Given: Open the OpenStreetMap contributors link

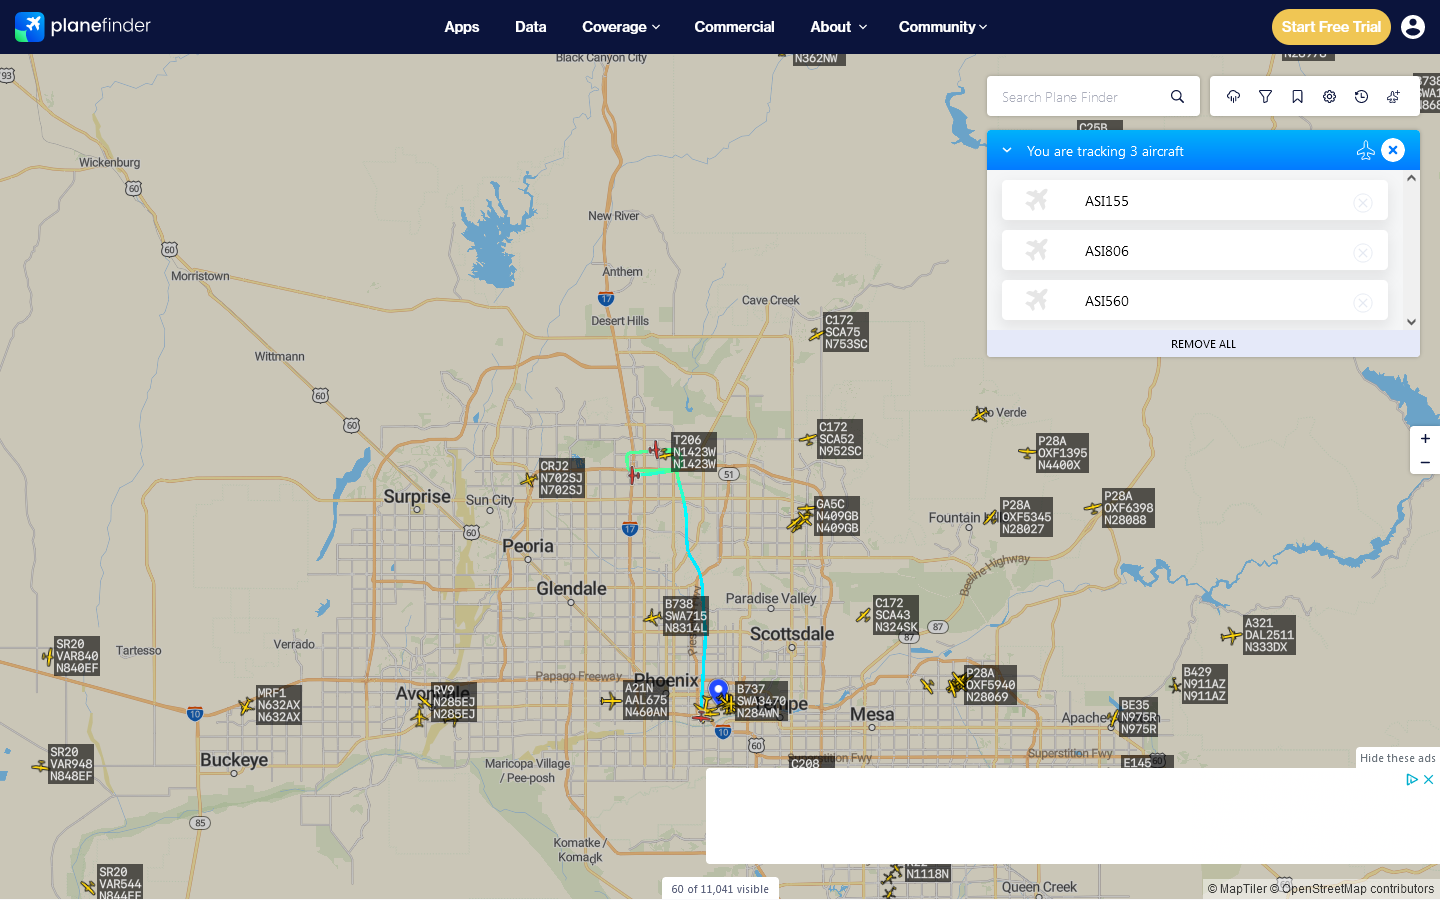Looking at the screenshot, I should [1351, 889].
